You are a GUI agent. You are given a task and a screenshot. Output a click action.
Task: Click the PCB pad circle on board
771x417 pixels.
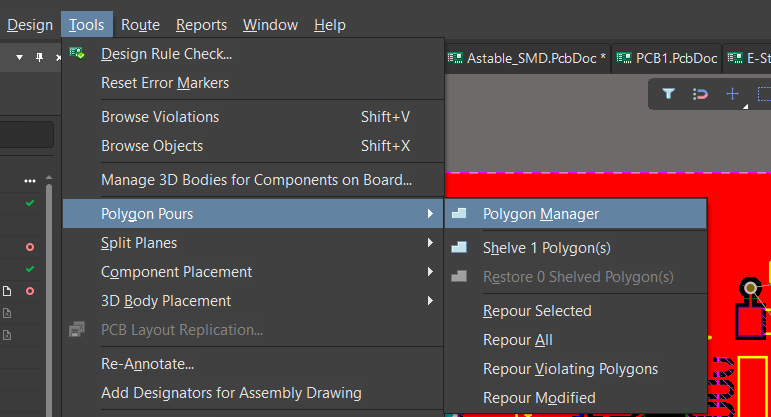coord(750,288)
